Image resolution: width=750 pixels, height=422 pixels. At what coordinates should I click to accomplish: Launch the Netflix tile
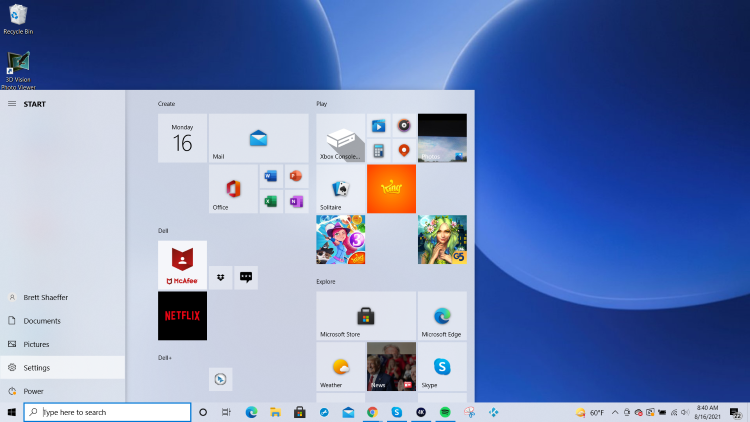coord(182,315)
